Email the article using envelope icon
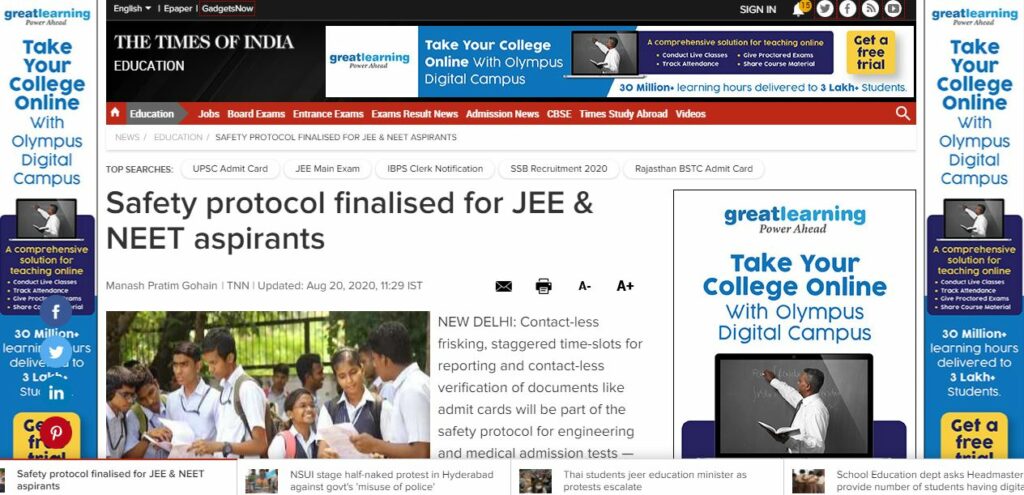 click(504, 286)
